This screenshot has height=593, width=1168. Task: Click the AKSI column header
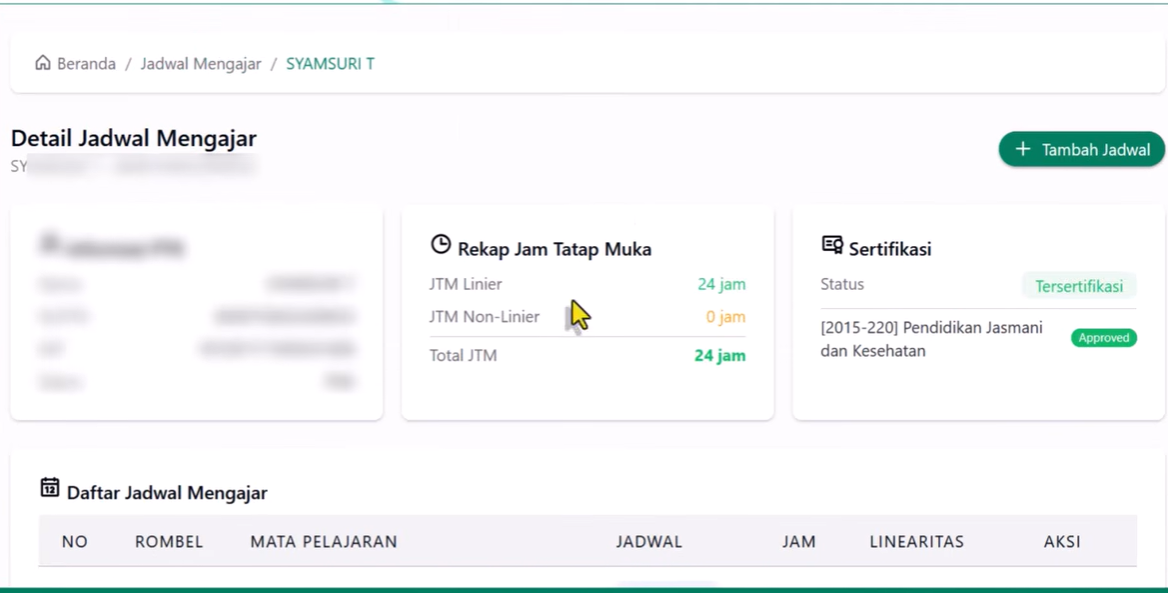point(1063,541)
